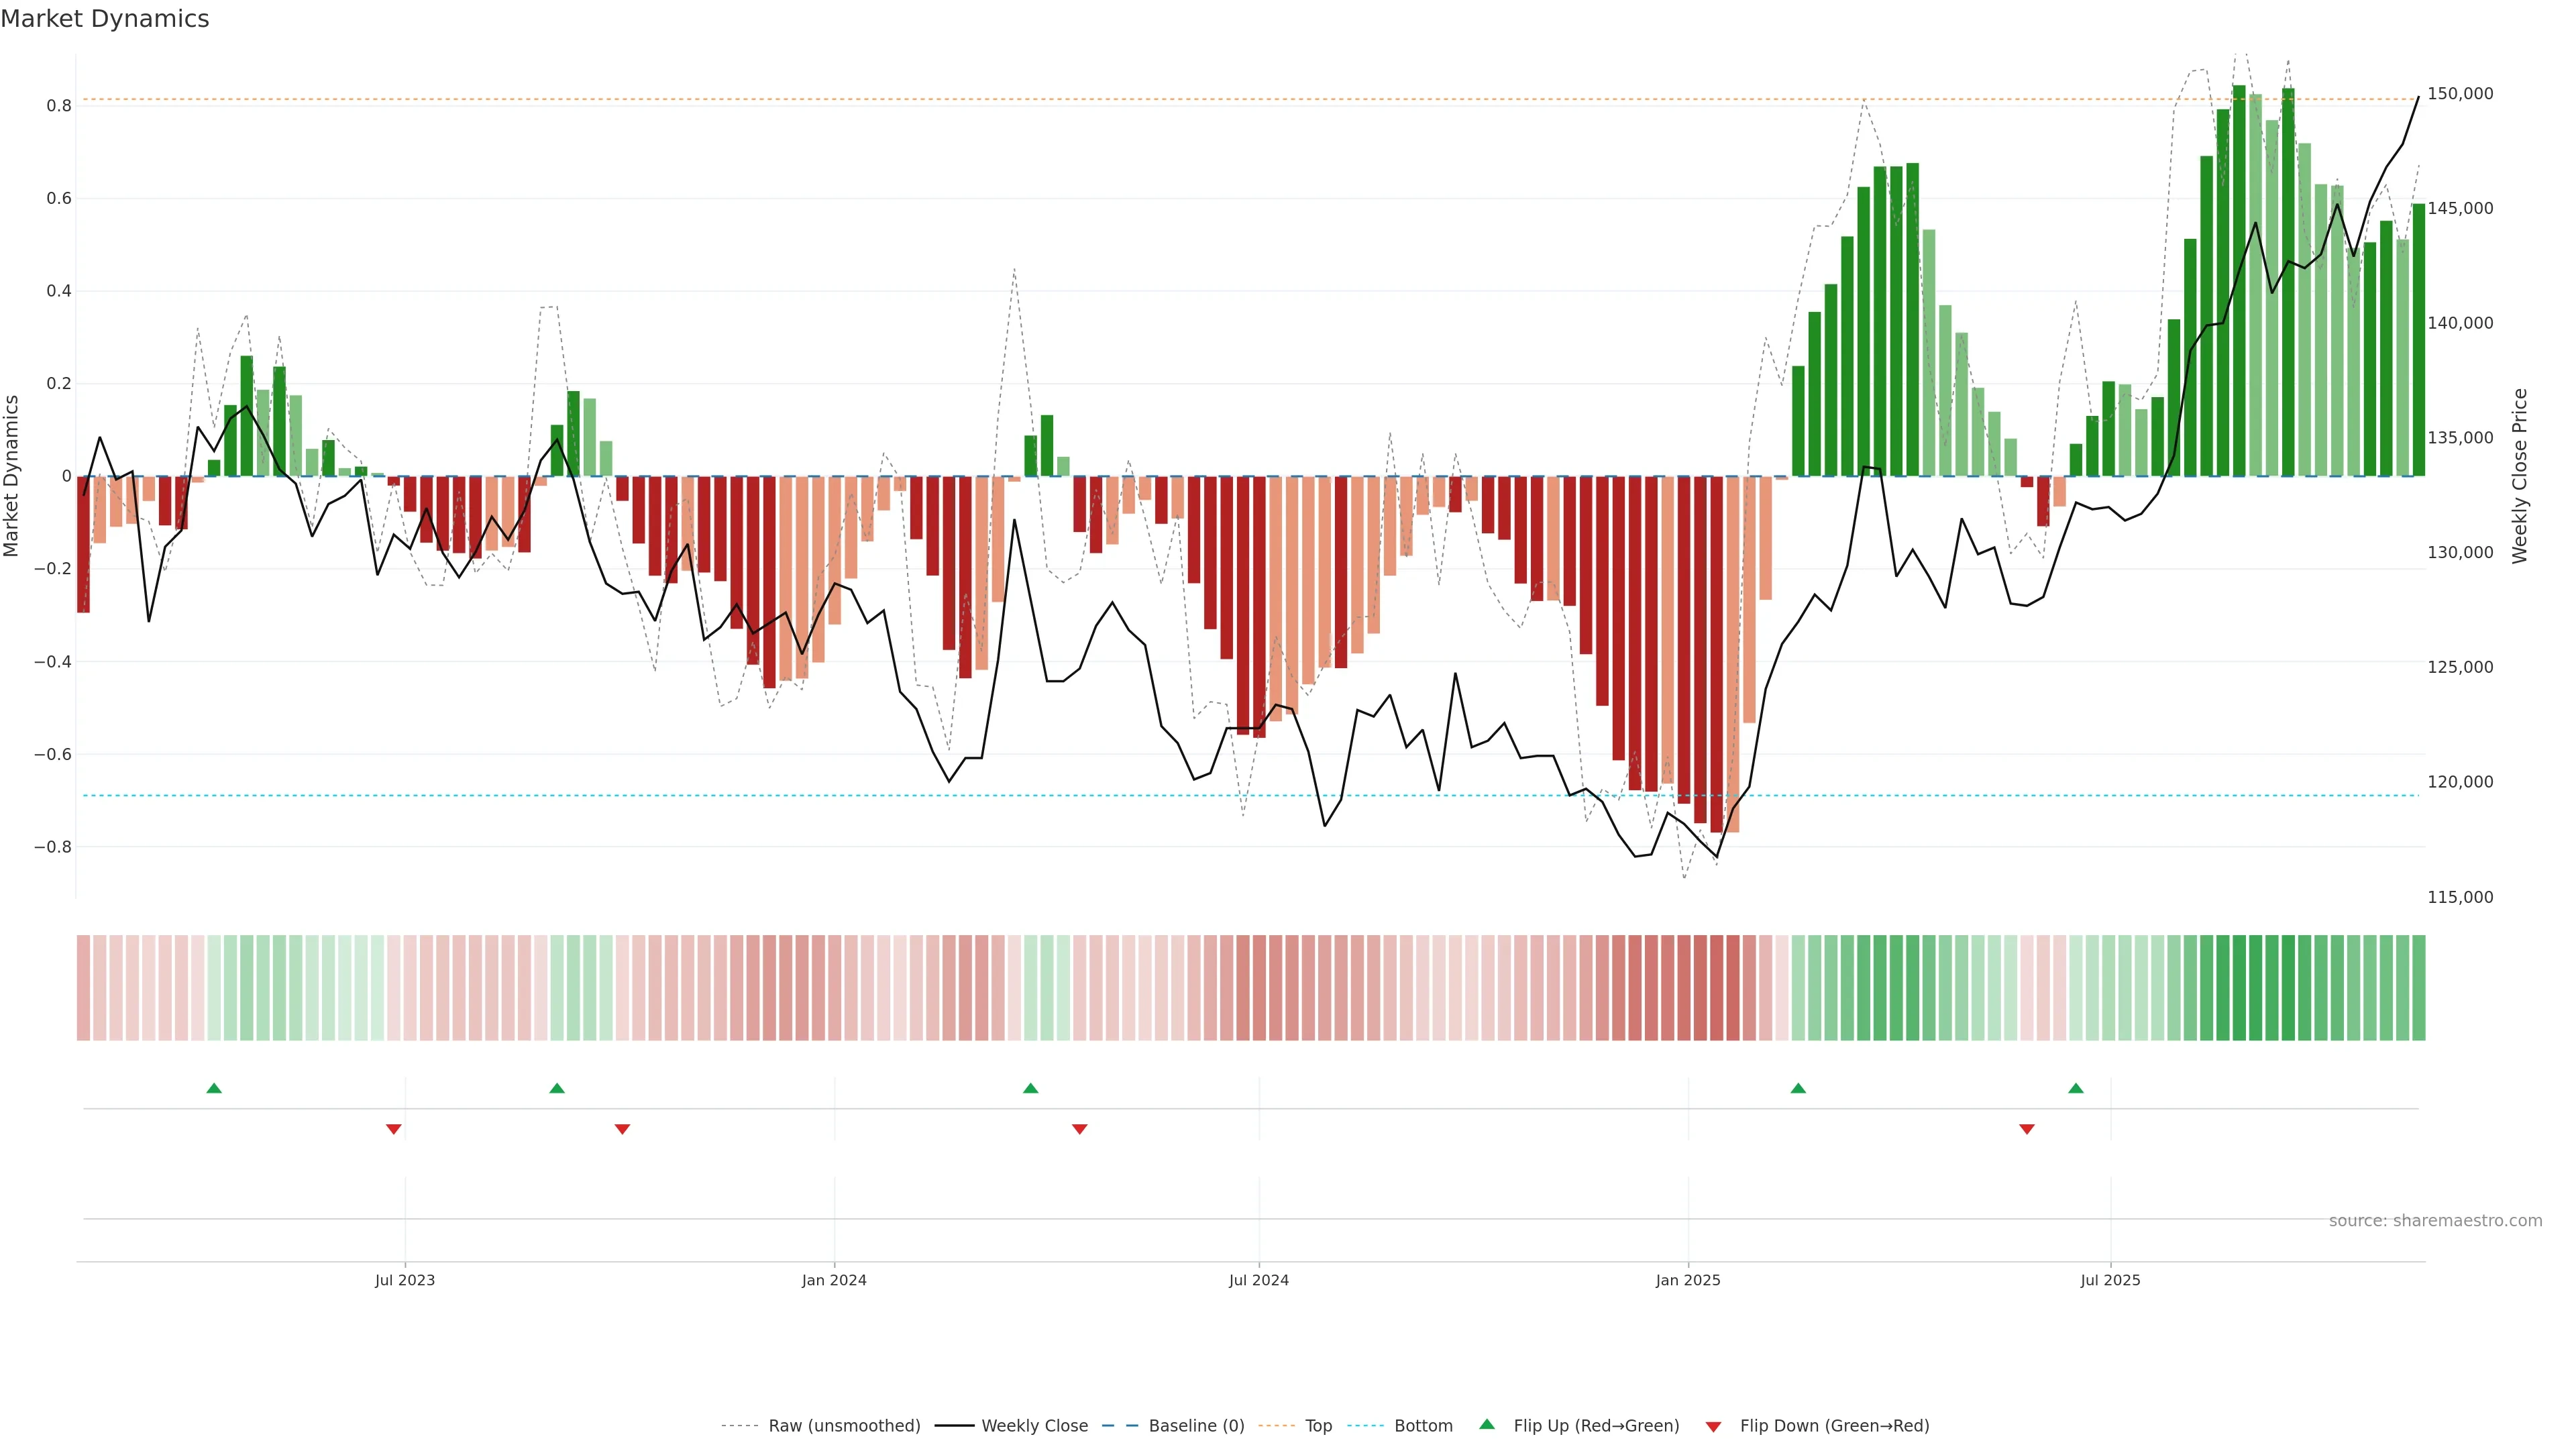
Task: Hide the Bottom threshold legend series
Action: (x=1423, y=1426)
